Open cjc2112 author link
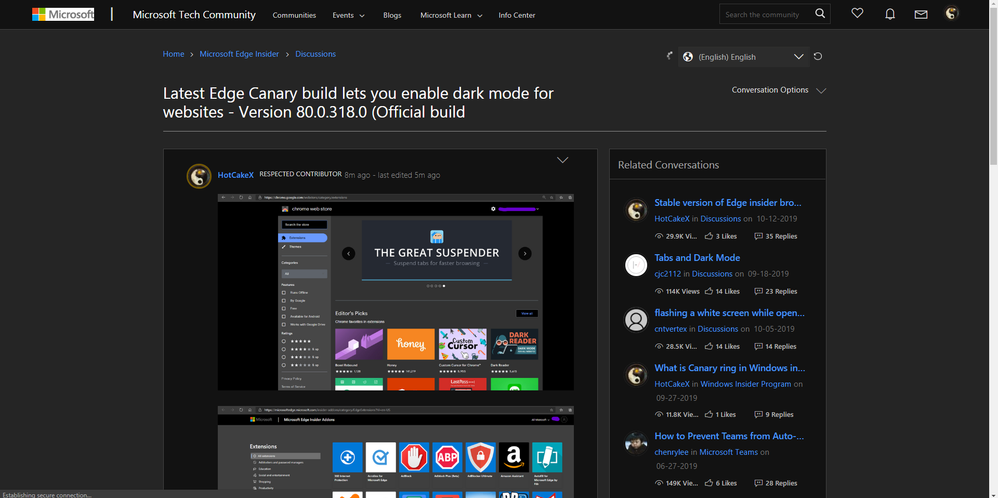 pyautogui.click(x=668, y=274)
